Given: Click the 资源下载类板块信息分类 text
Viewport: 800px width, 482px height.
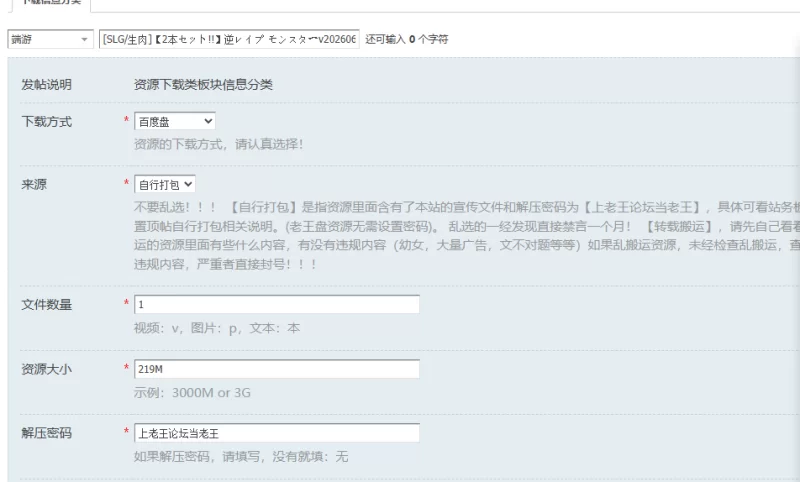Looking at the screenshot, I should 203,85.
